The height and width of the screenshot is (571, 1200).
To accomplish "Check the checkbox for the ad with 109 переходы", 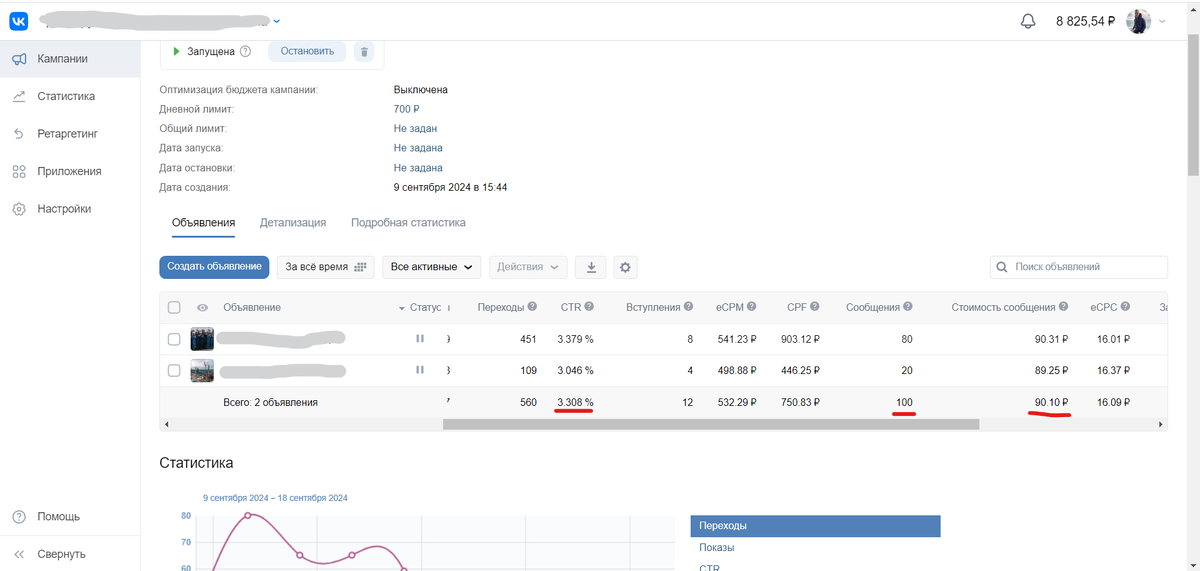I will [174, 371].
